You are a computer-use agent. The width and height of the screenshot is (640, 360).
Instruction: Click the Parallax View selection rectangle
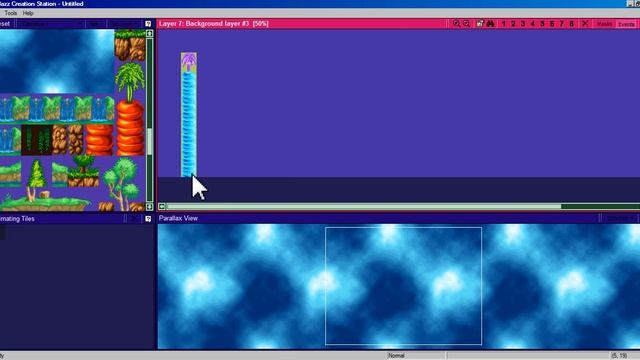point(403,286)
